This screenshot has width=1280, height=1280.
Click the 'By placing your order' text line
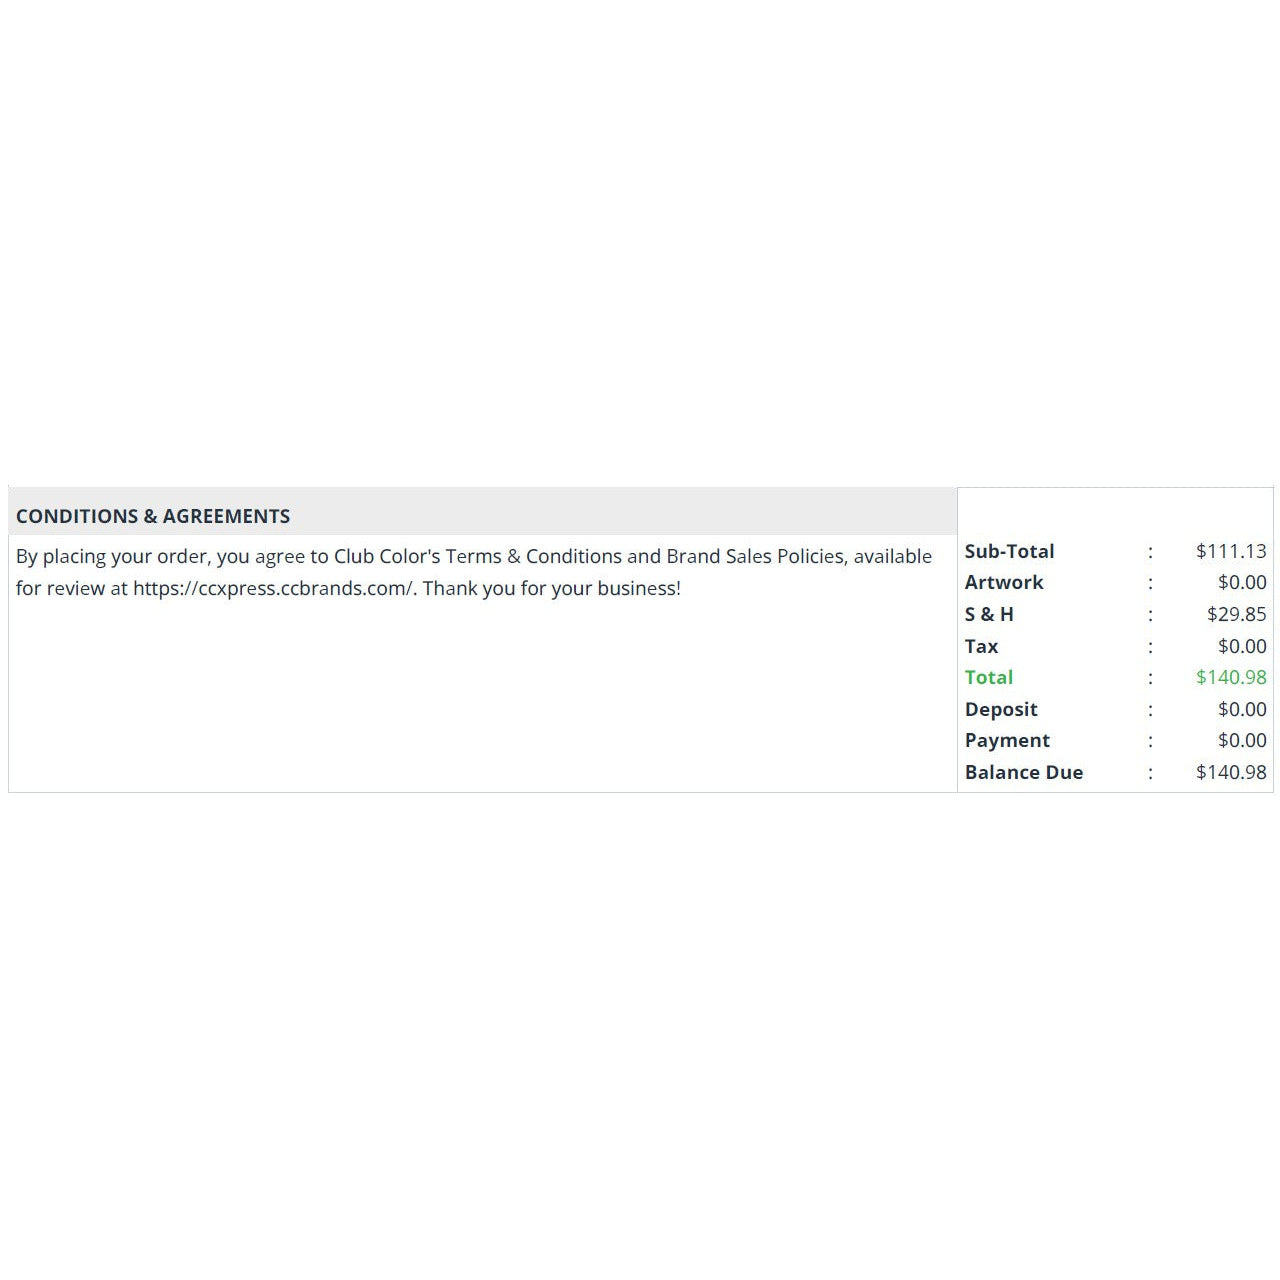tap(474, 556)
